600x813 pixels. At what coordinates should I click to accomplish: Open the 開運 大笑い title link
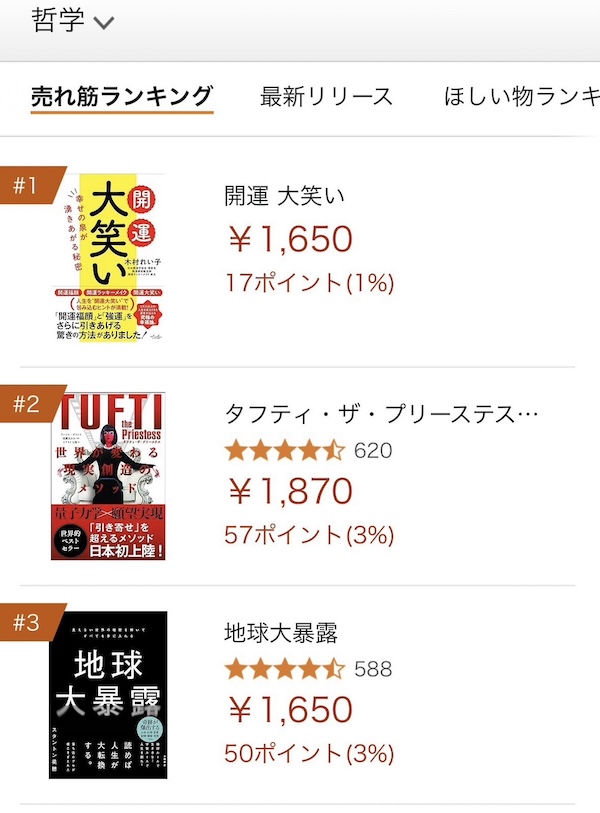(285, 196)
